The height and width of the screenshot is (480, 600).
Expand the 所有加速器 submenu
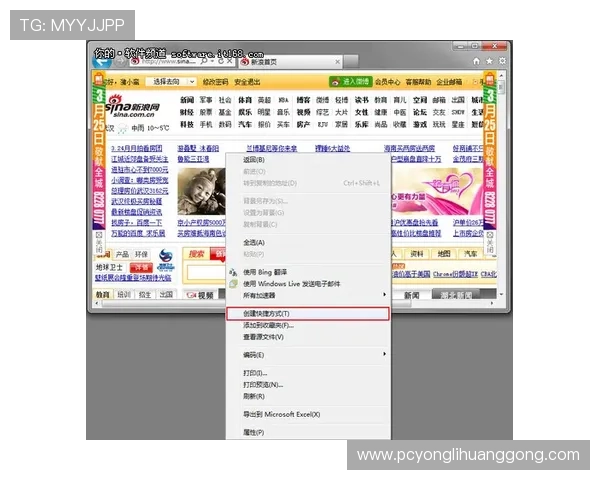coord(384,295)
